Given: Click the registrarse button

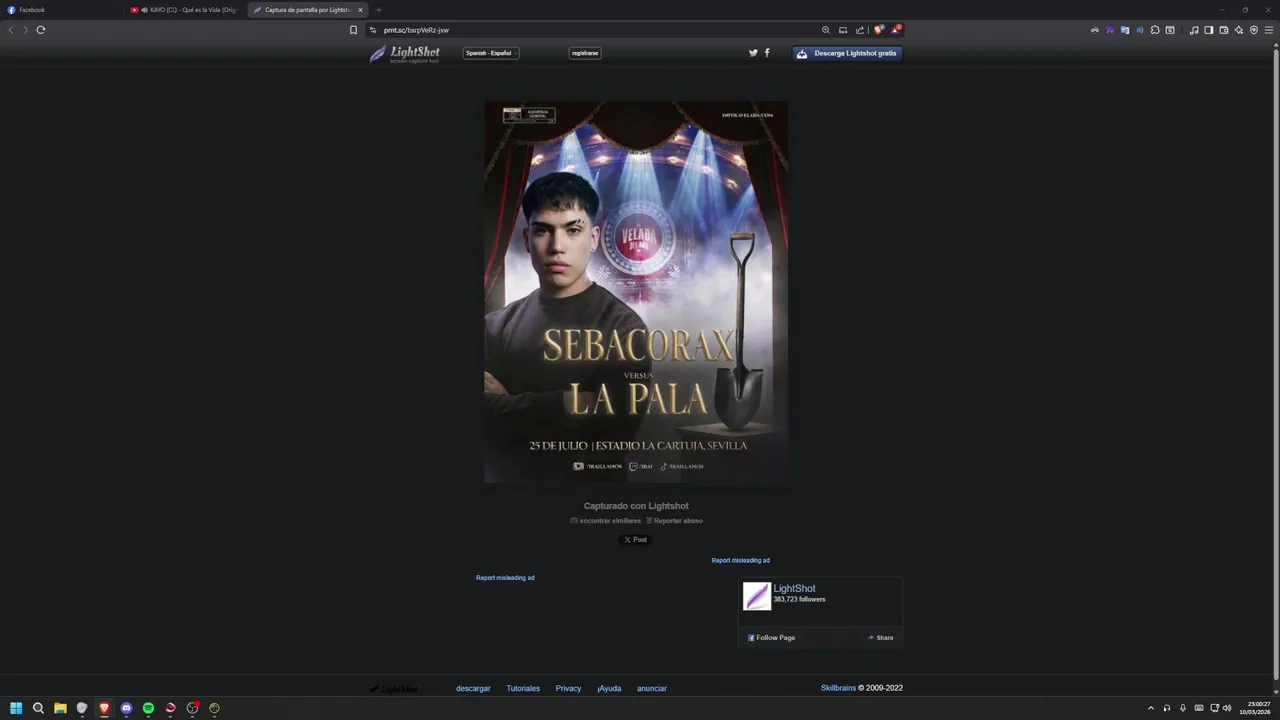Looking at the screenshot, I should click(x=585, y=53).
